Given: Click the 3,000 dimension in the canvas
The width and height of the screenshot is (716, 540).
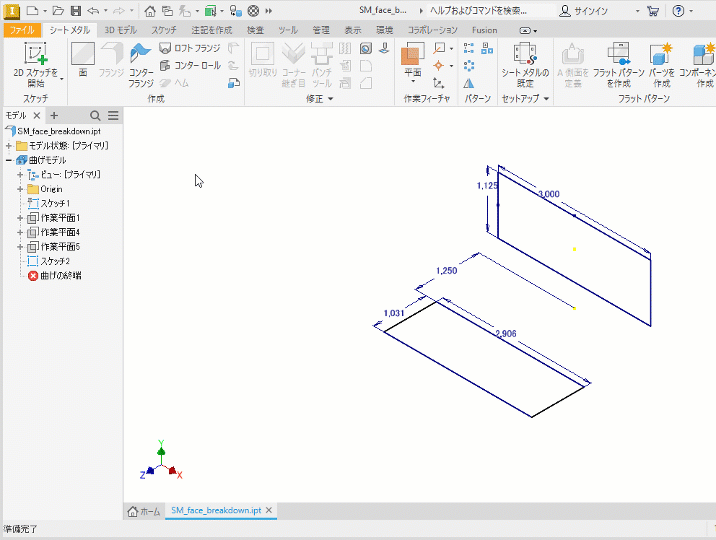Looking at the screenshot, I should 549,194.
